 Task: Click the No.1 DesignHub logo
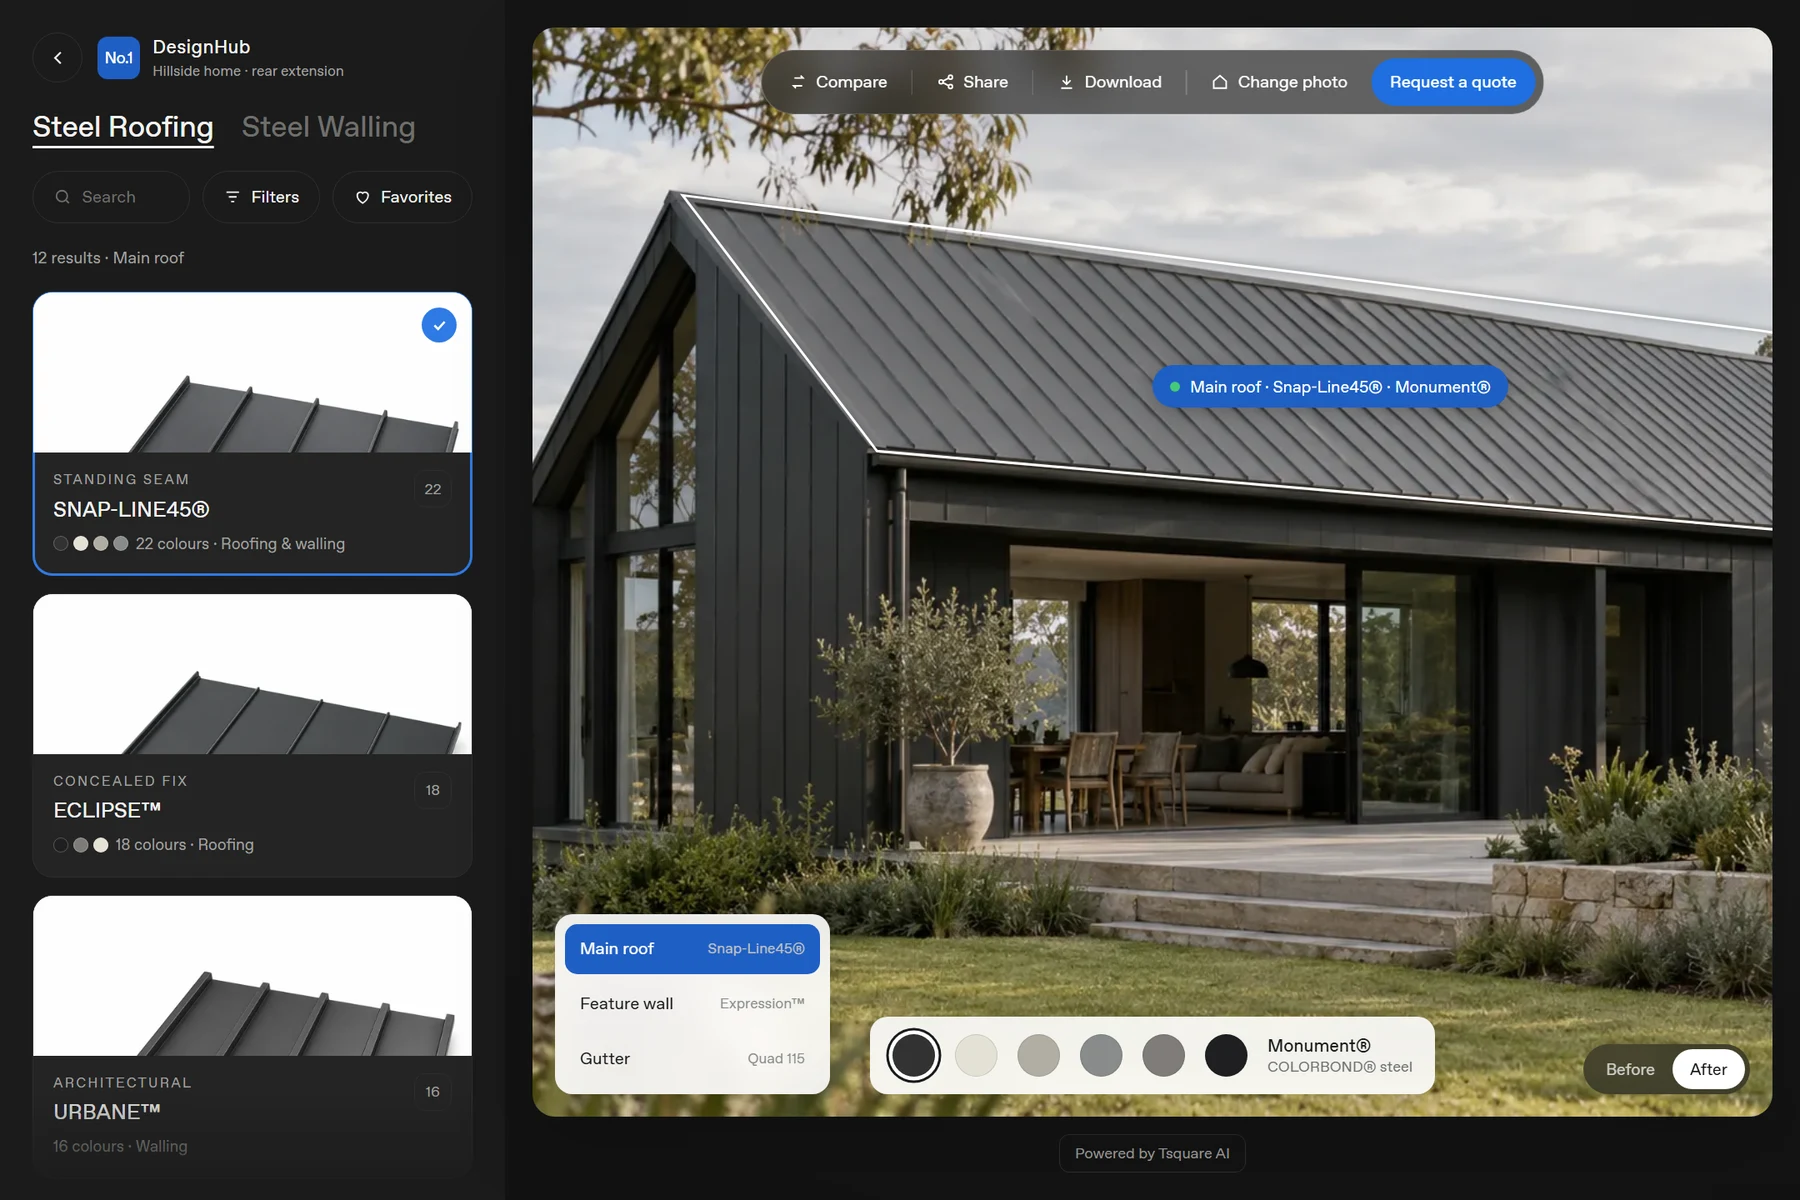coord(118,58)
